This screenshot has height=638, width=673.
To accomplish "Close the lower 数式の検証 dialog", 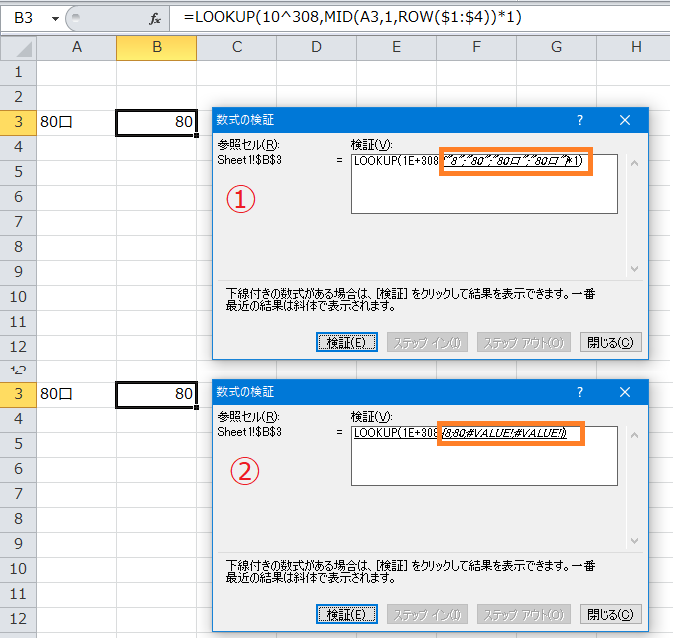I will pyautogui.click(x=625, y=392).
